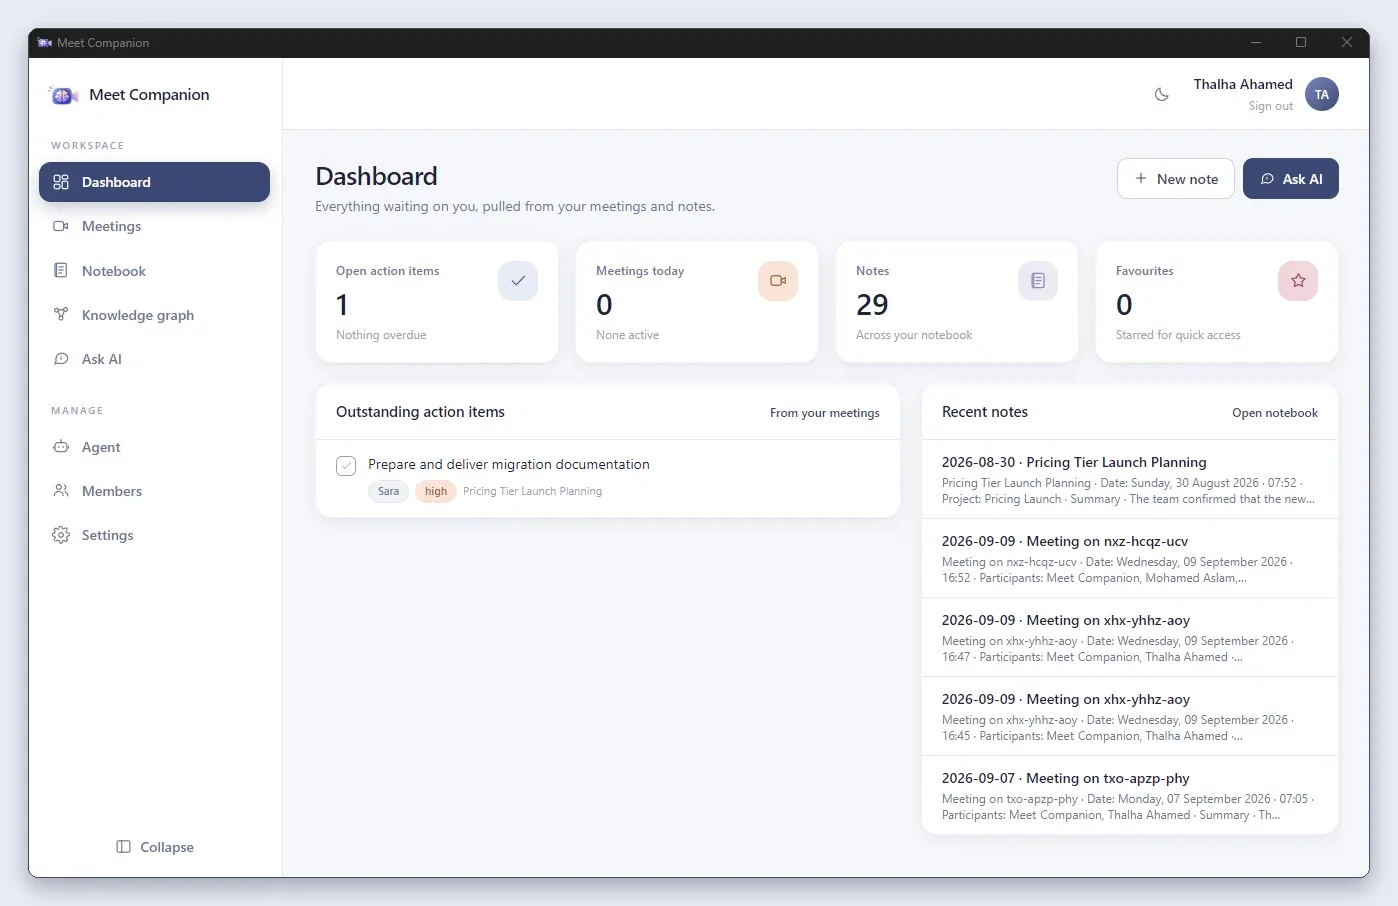Select Ask AI in the sidebar

point(154,359)
